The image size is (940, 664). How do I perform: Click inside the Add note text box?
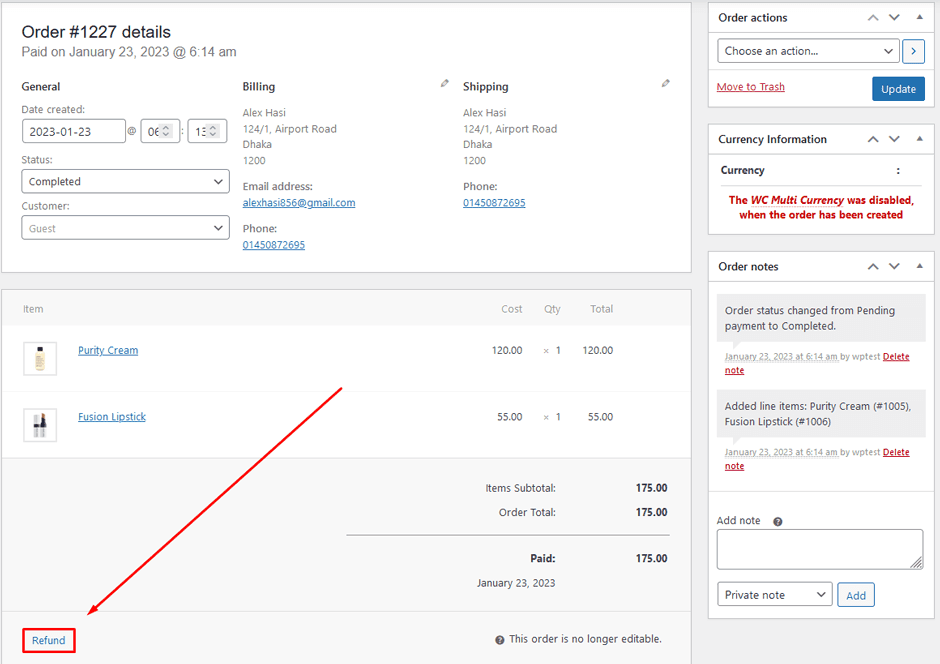[x=819, y=548]
